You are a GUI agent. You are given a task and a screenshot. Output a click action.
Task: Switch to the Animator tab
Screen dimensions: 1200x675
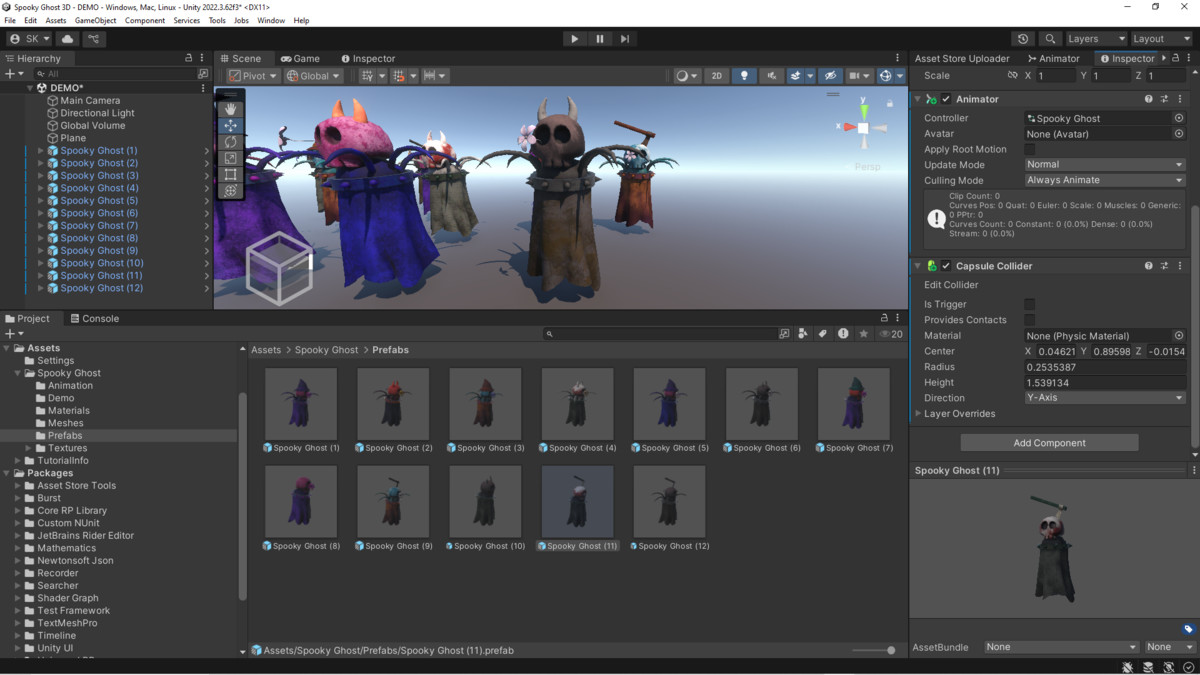[x=1053, y=58]
